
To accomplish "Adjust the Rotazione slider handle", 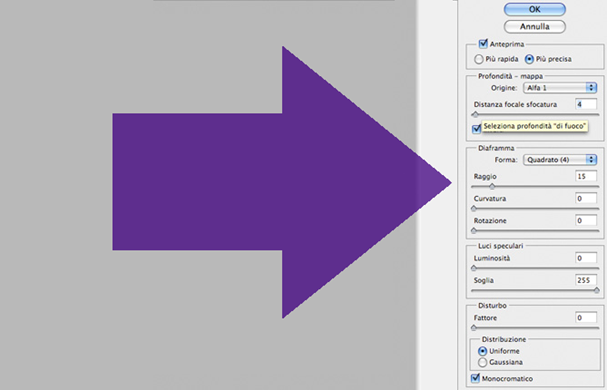I will point(474,231).
